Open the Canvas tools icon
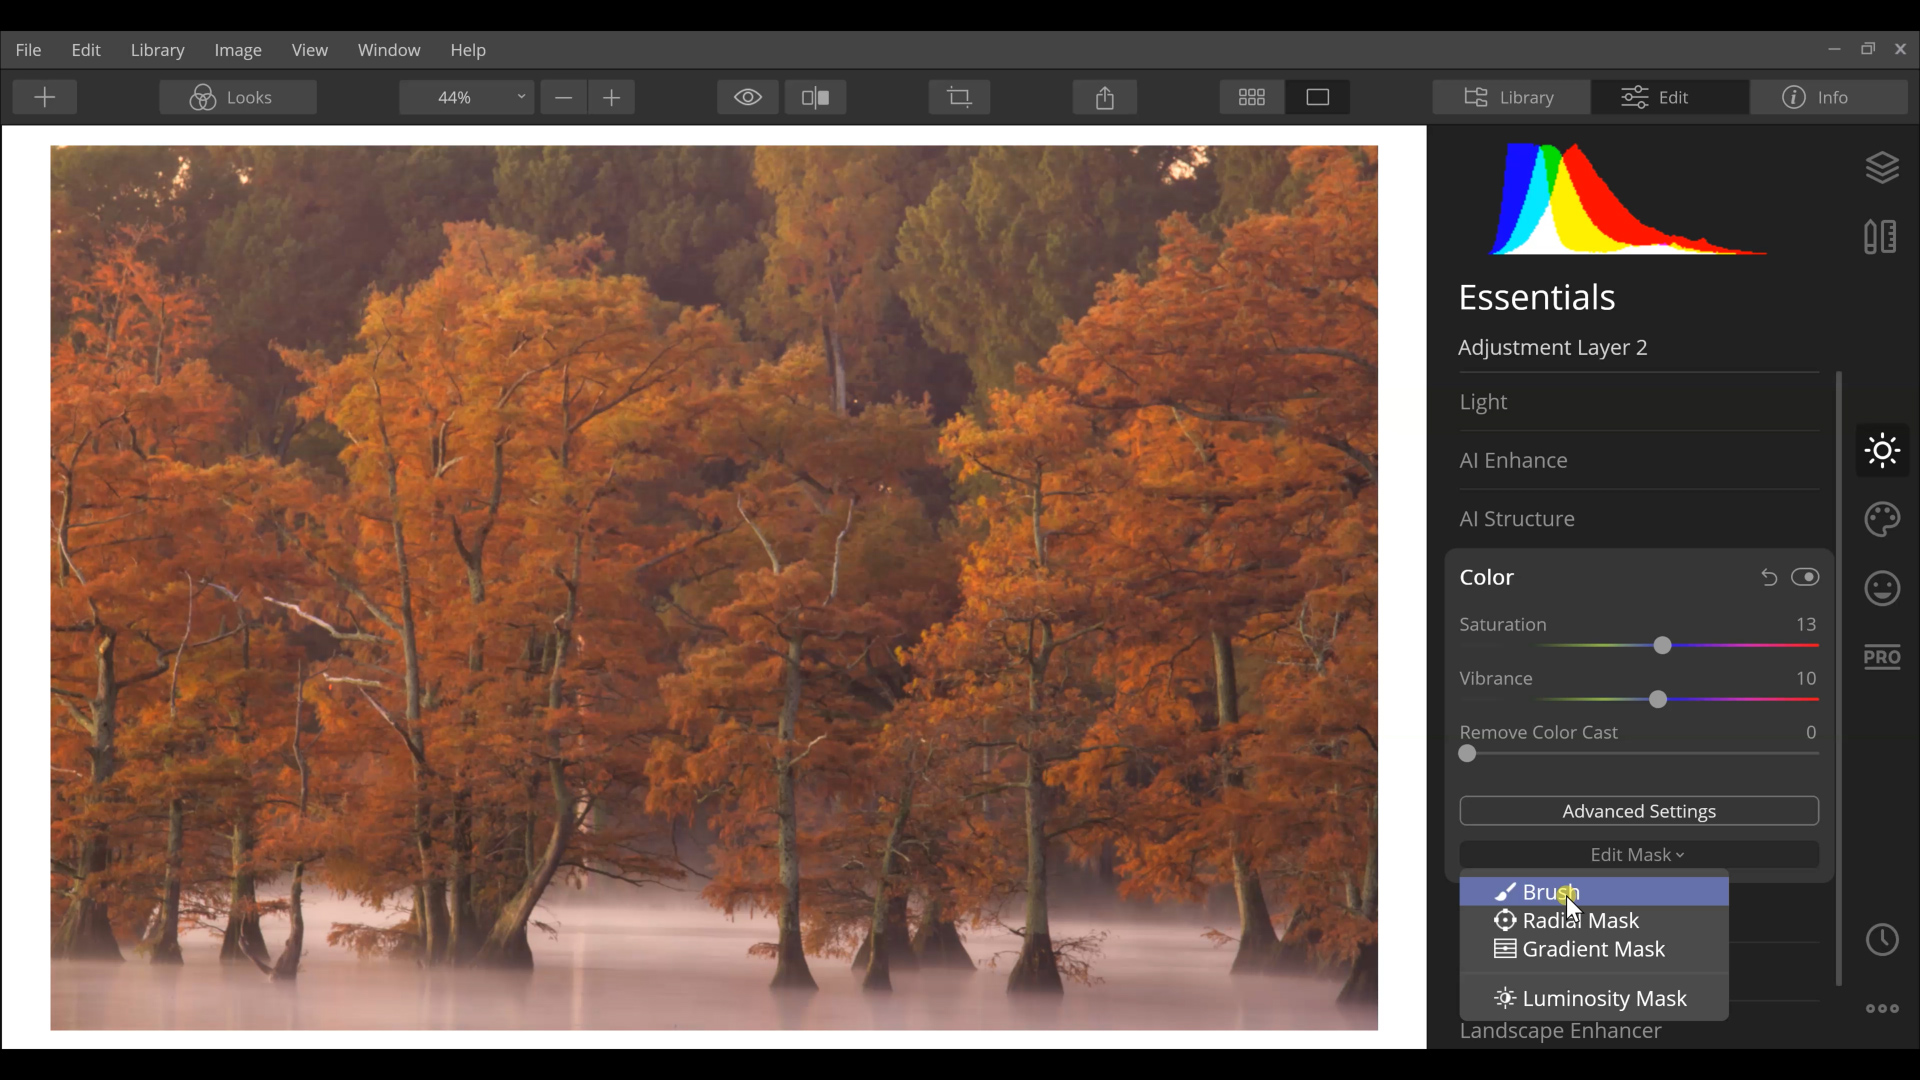 point(1881,237)
